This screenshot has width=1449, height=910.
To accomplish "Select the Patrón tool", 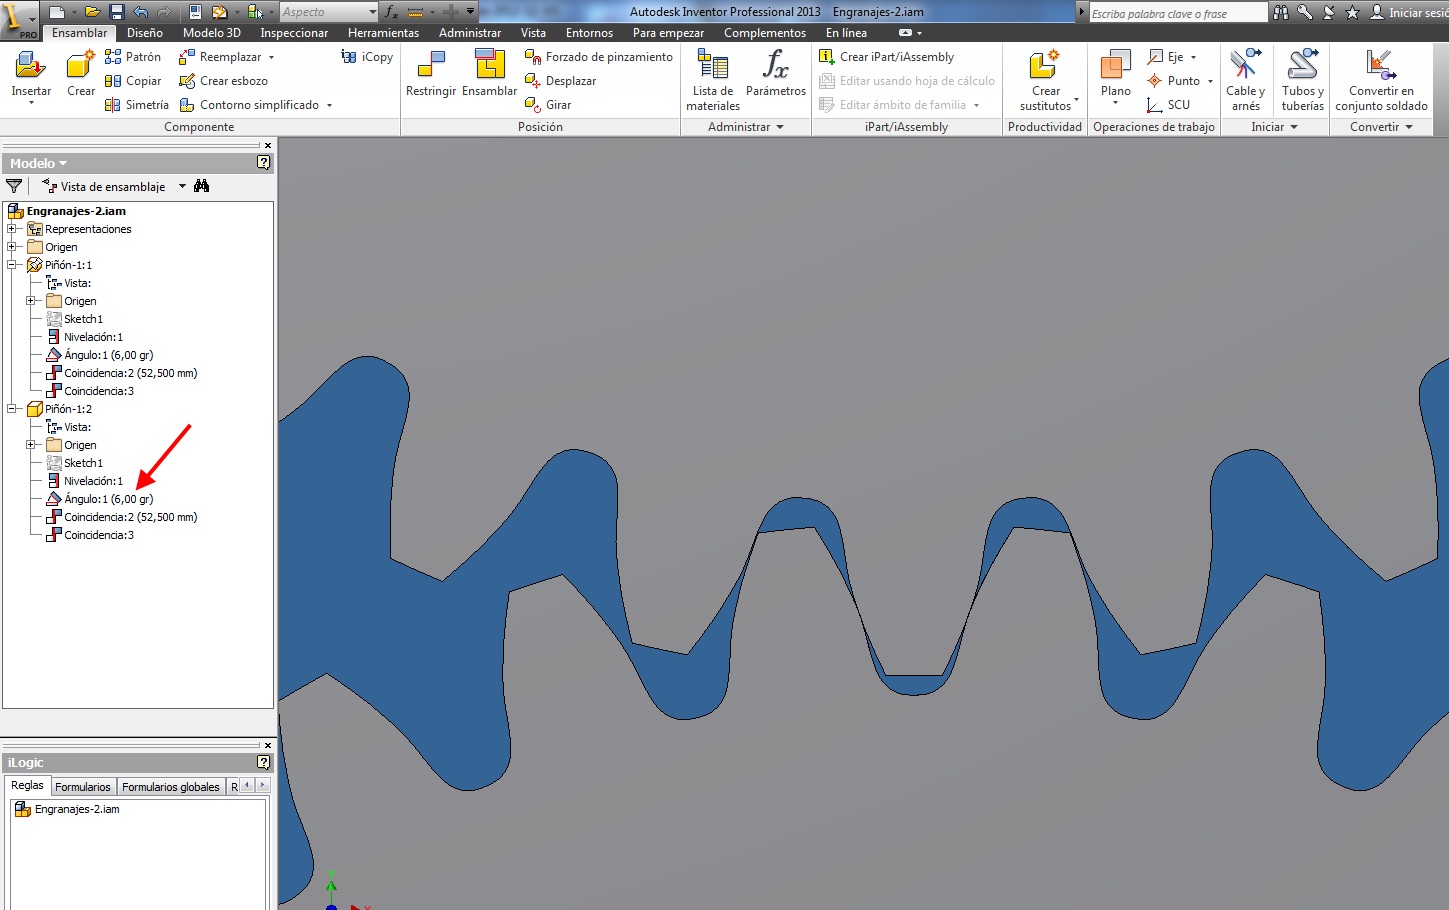I will coord(133,57).
